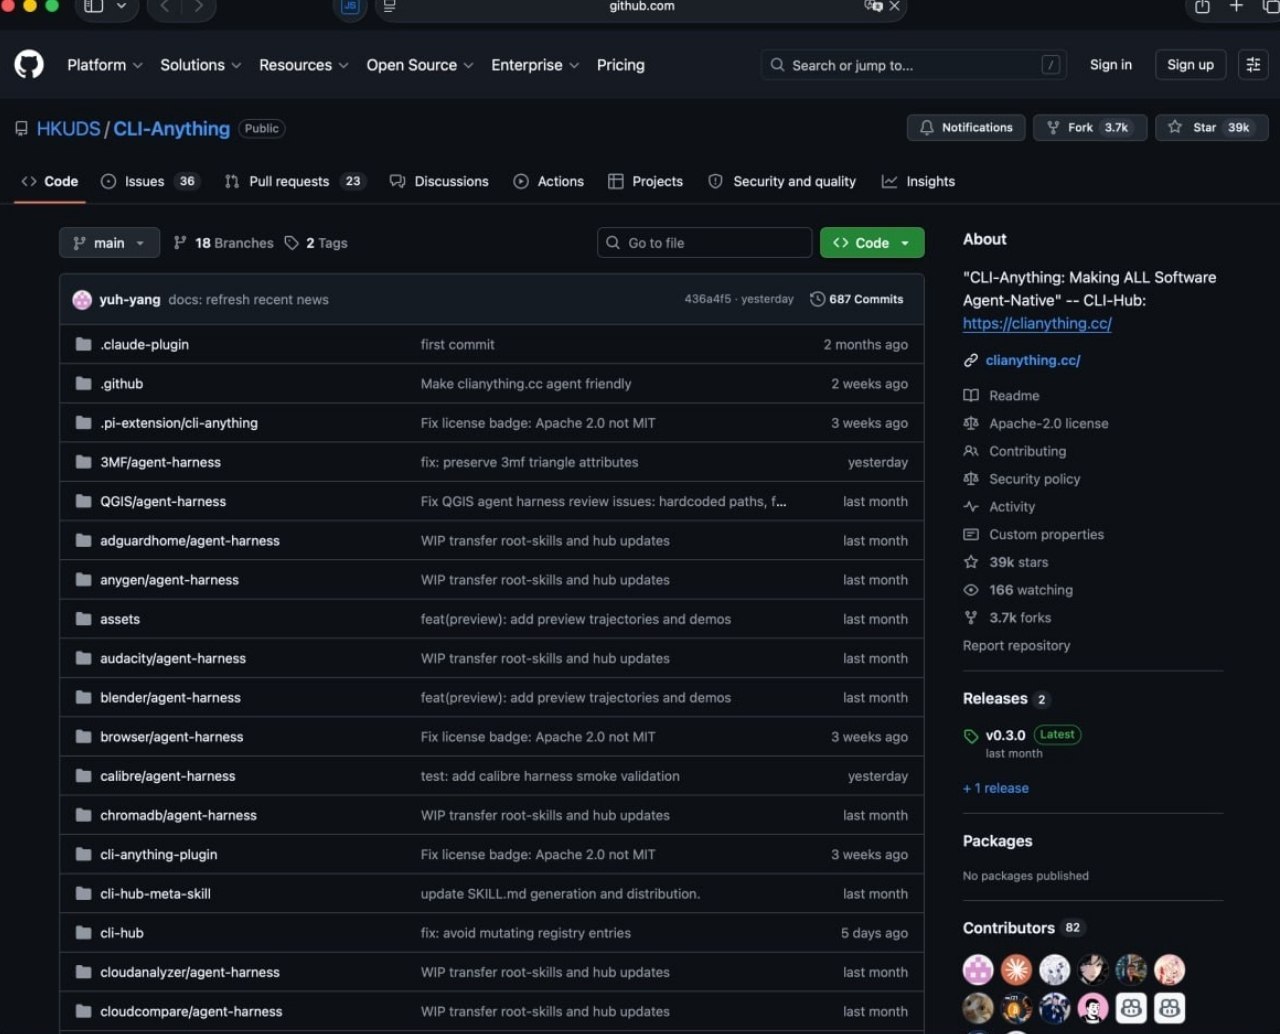Go to the GitHub homepage via the Octocat logo
Screen dimensions: 1280x1034
coord(29,65)
